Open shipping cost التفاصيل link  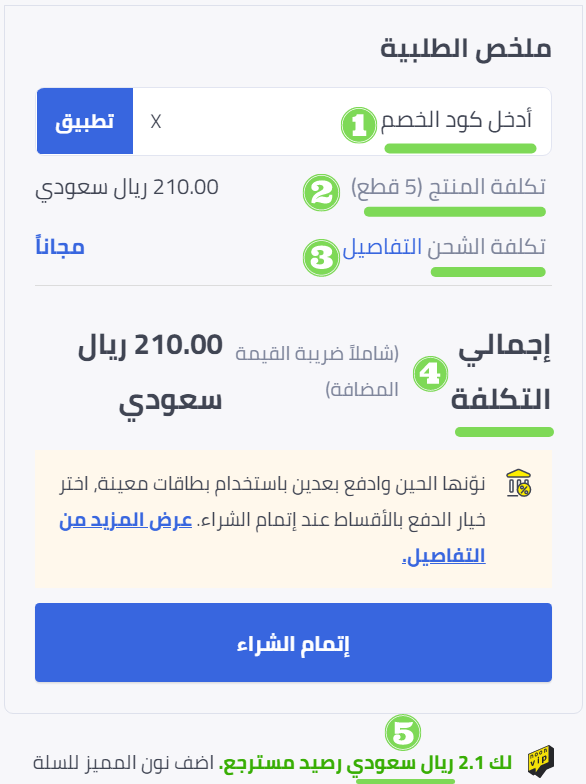pos(382,247)
